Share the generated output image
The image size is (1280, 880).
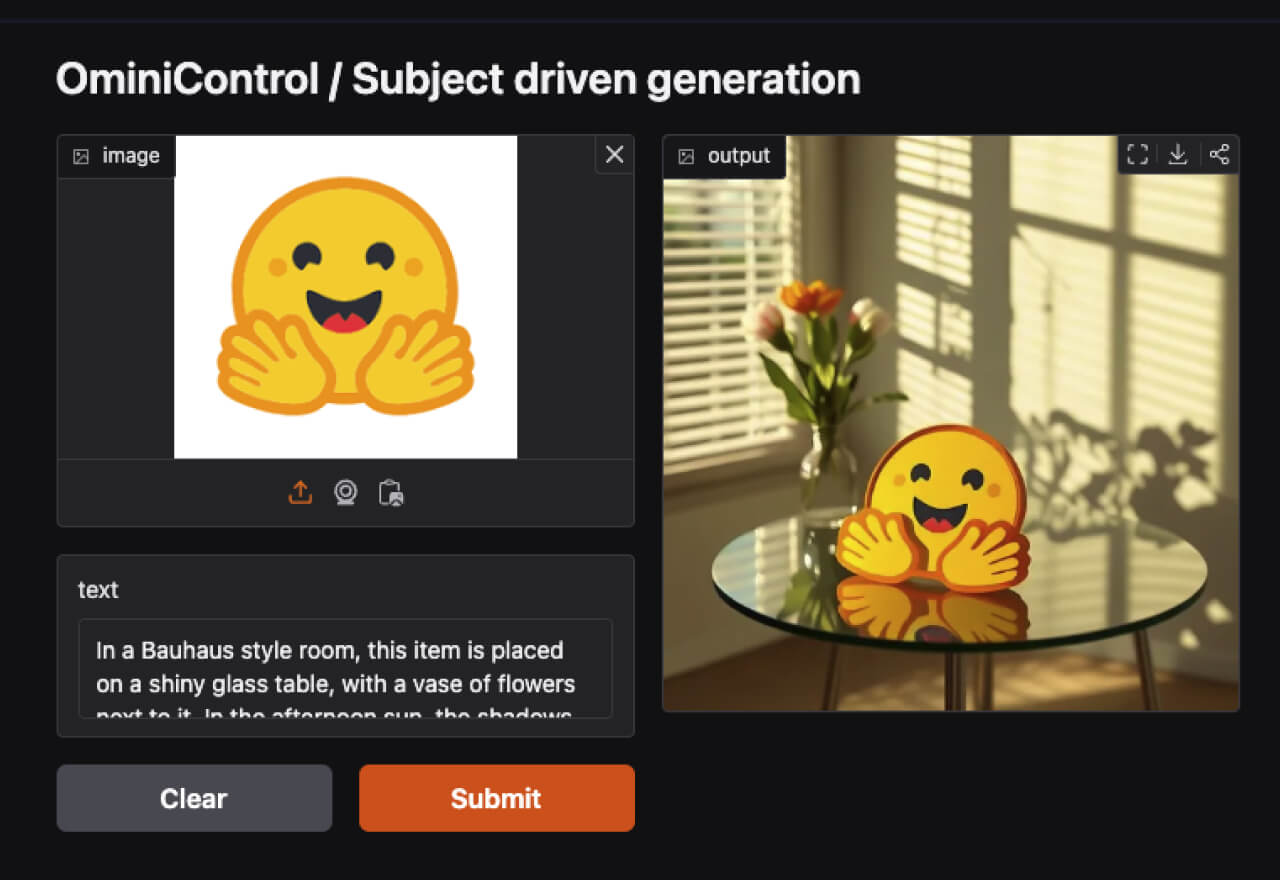click(x=1219, y=154)
